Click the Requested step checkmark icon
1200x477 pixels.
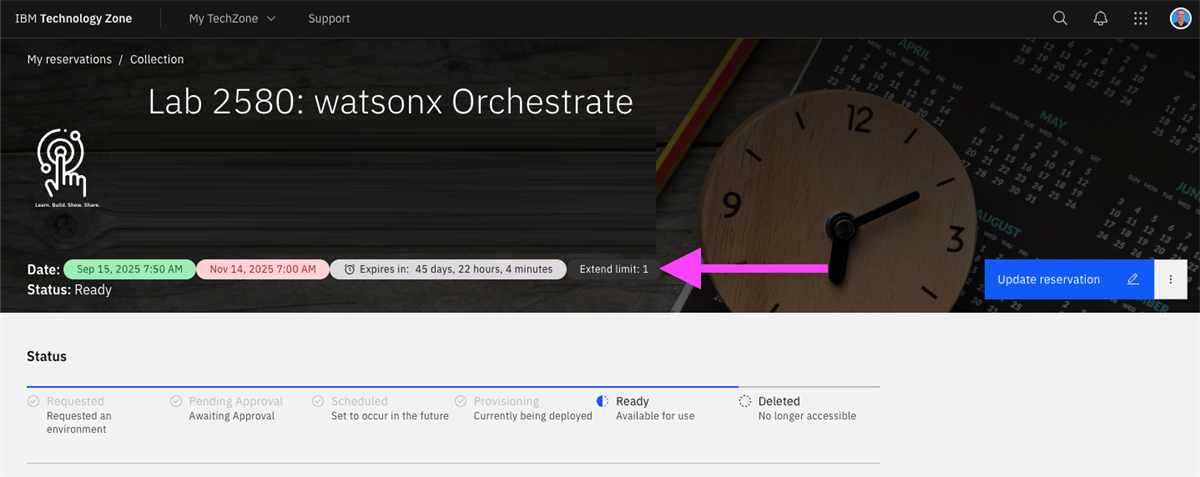33,401
